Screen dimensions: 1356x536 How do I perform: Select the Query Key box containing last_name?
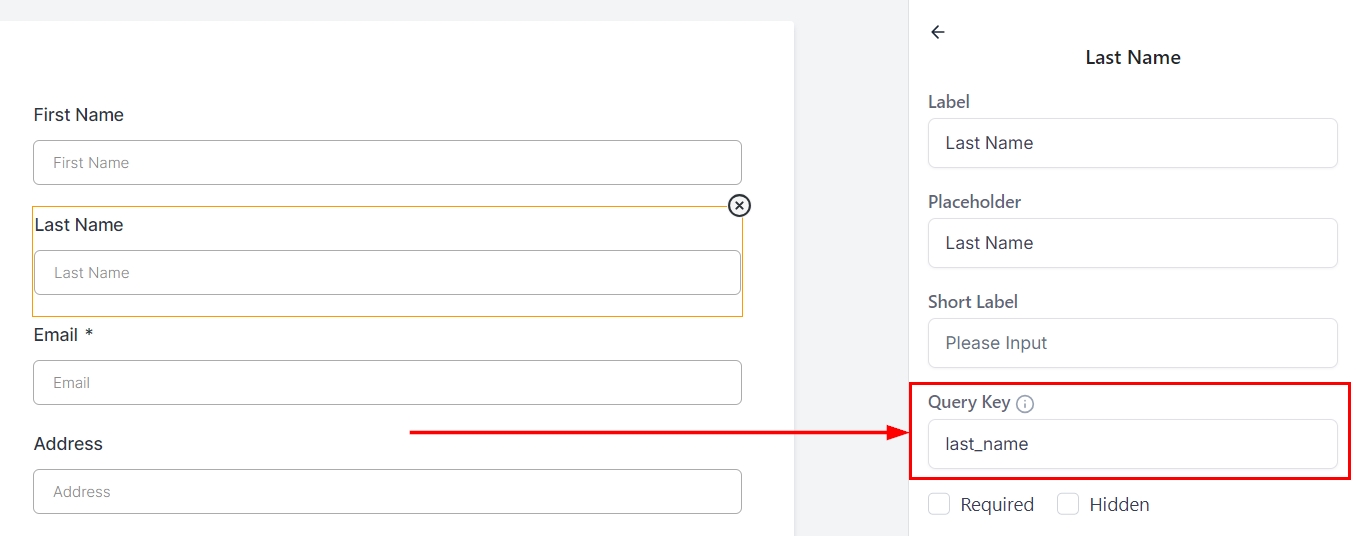pos(1132,444)
